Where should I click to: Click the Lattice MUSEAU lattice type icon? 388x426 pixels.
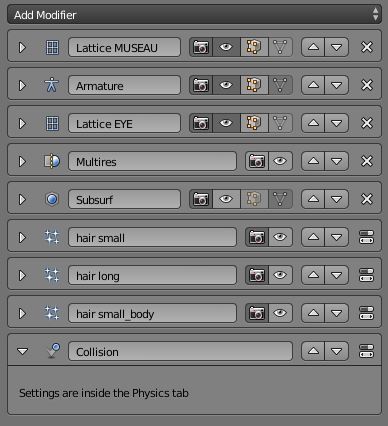tap(52, 47)
